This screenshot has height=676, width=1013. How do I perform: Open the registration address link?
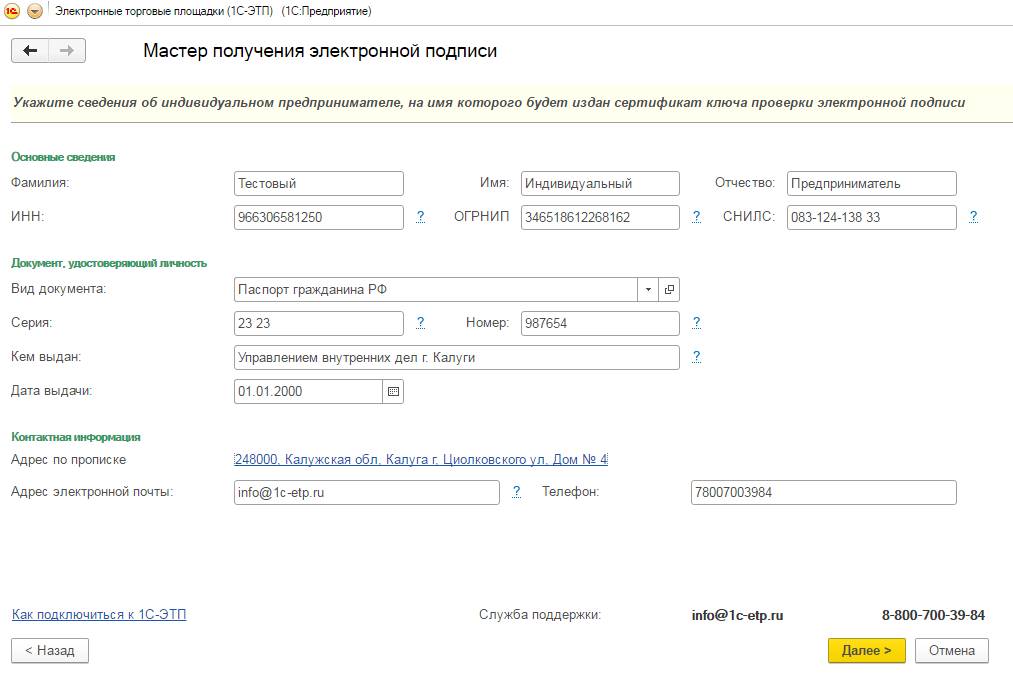(x=420, y=460)
